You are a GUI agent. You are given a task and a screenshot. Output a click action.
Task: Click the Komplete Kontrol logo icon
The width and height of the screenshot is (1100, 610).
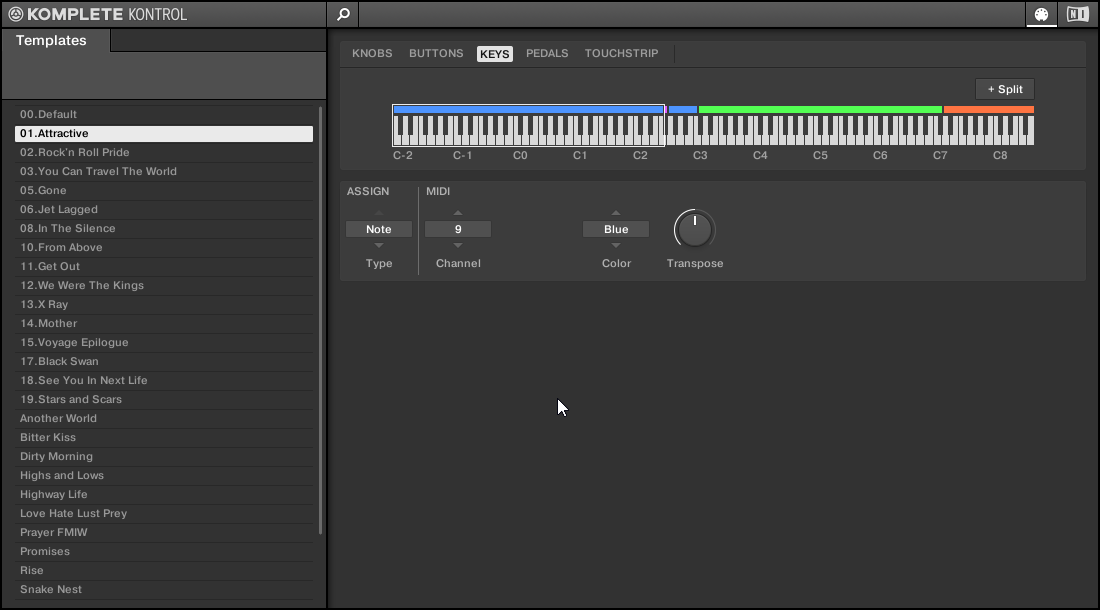coord(15,14)
